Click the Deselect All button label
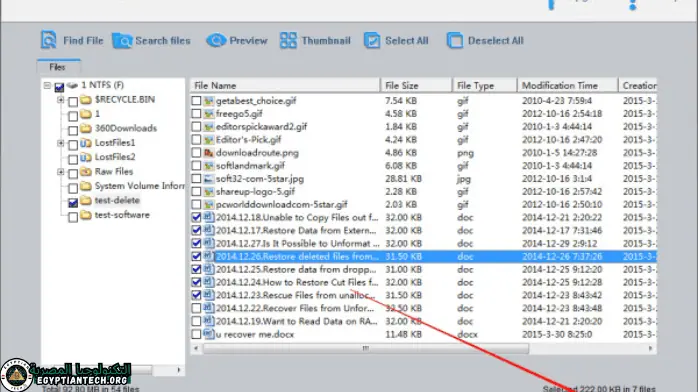This screenshot has height=392, width=698. pyautogui.click(x=495, y=40)
